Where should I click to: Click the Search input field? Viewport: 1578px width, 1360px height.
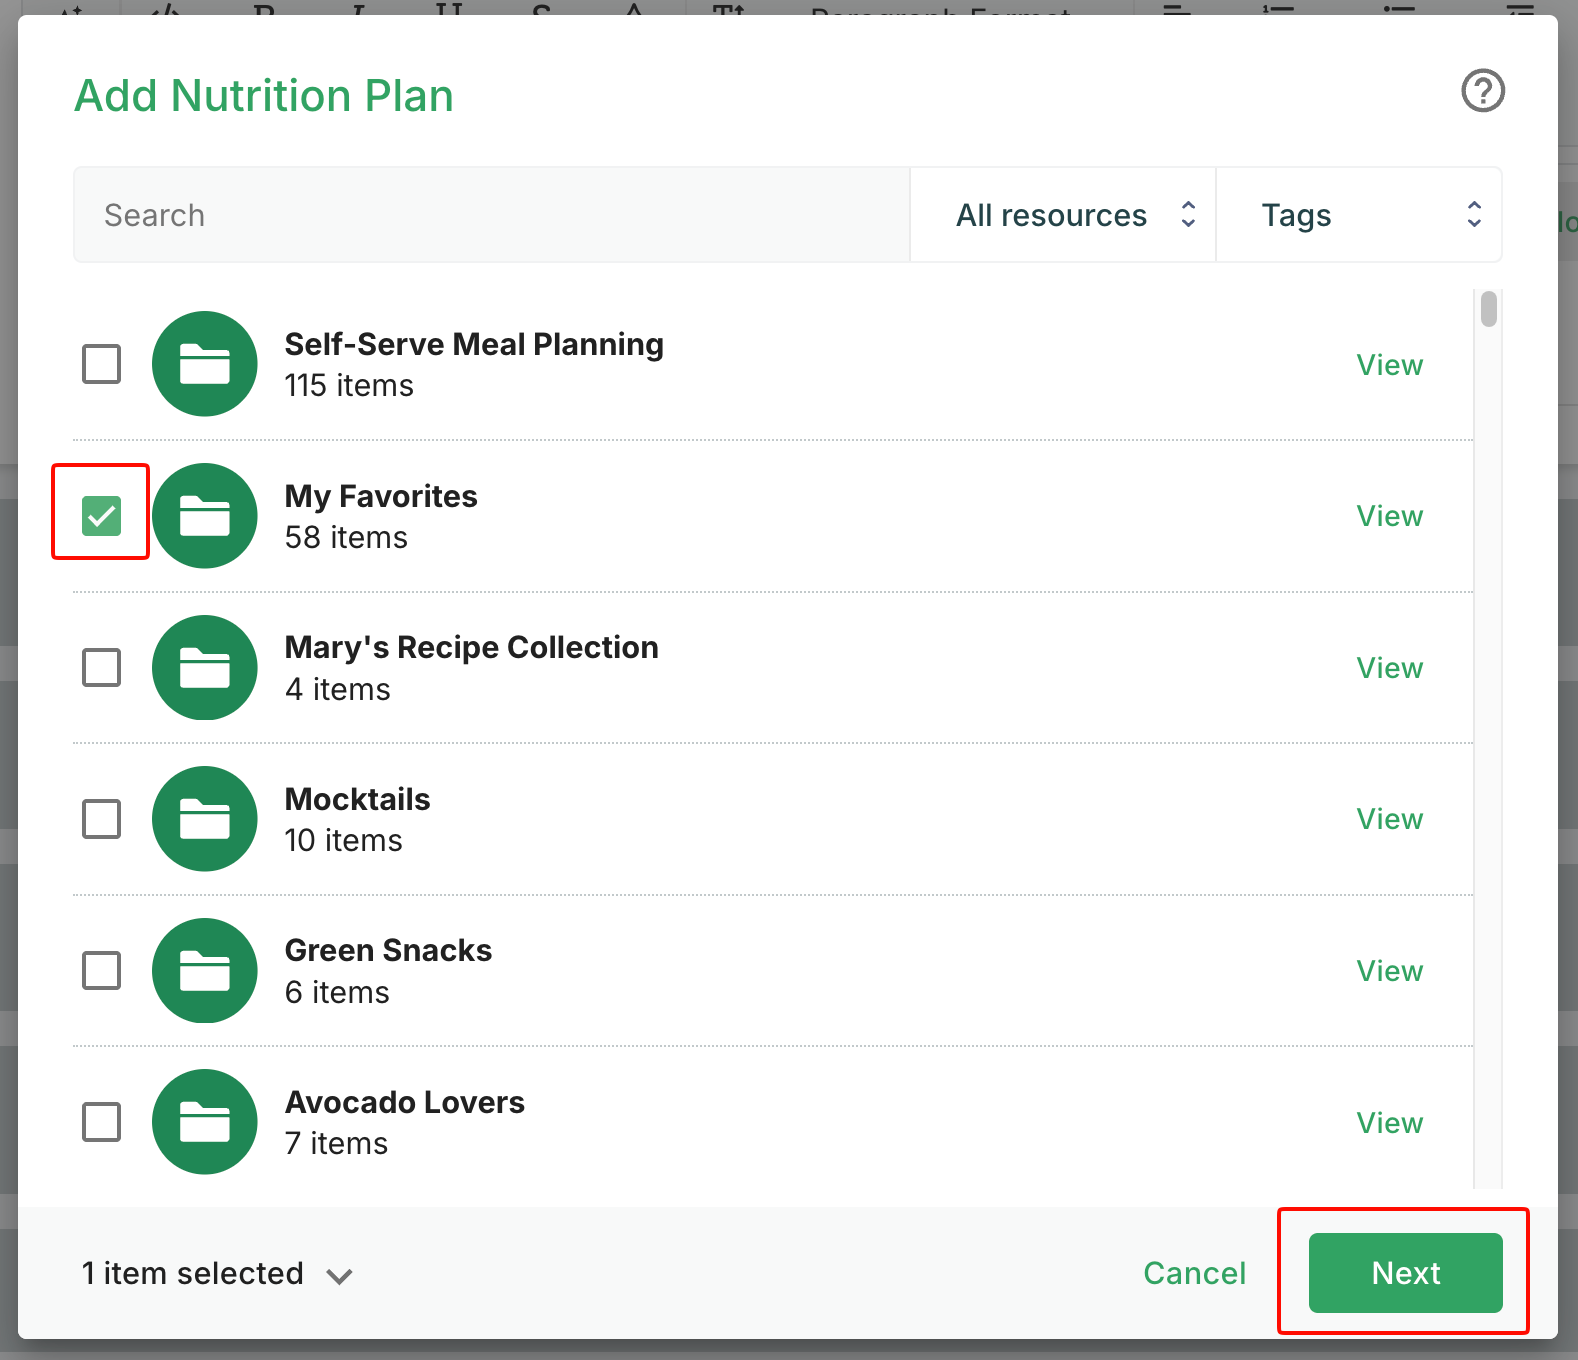coord(491,215)
